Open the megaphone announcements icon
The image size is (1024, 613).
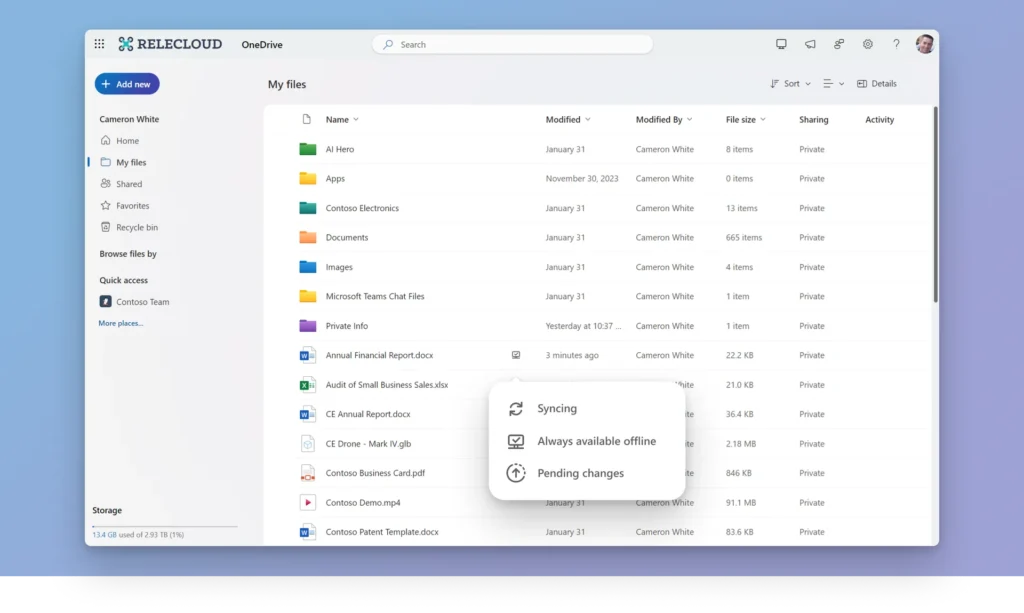pyautogui.click(x=810, y=44)
